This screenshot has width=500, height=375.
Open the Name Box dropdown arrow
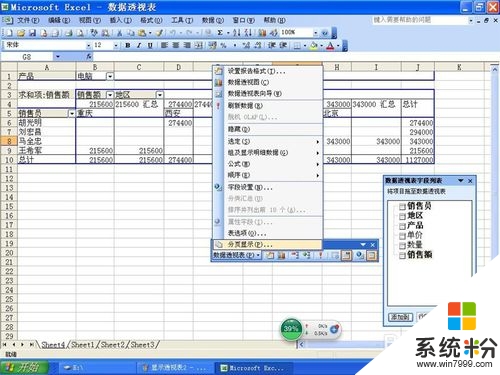pyautogui.click(x=58, y=57)
